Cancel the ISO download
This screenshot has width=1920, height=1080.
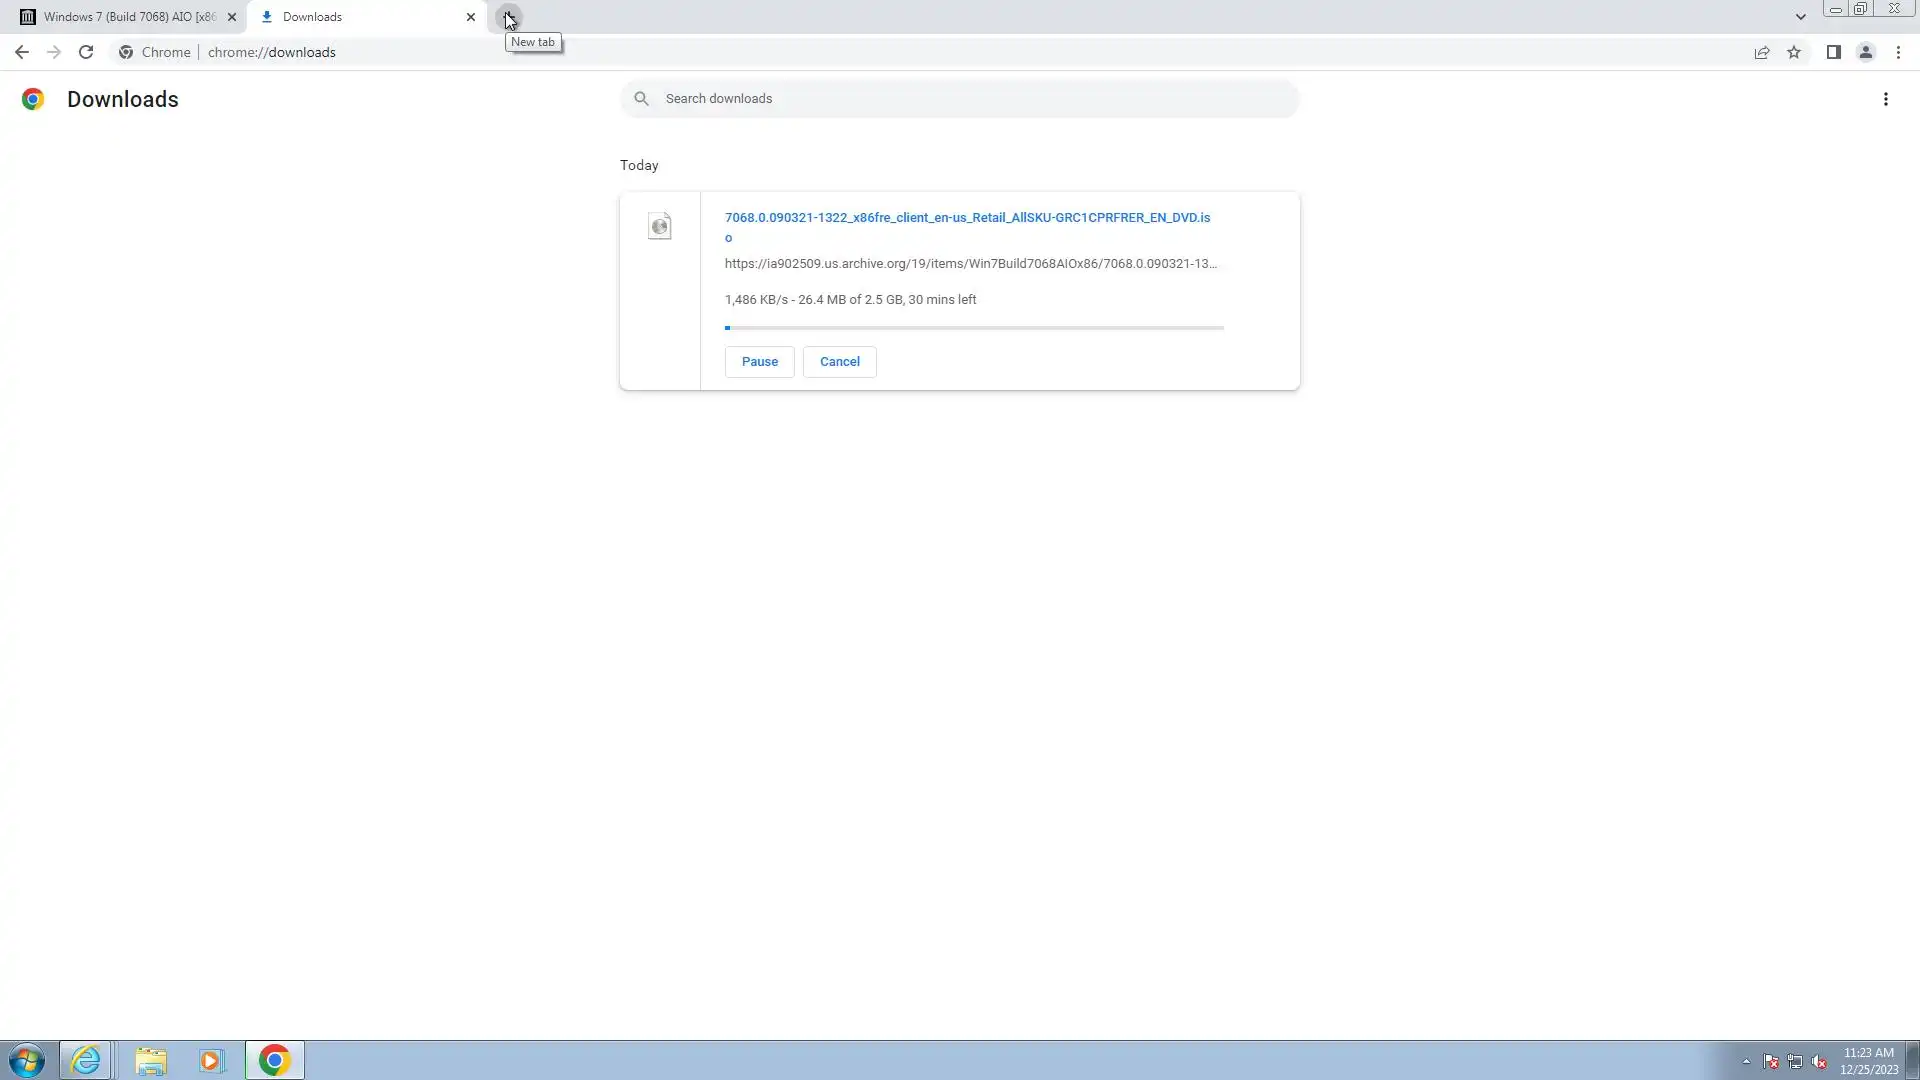pos(839,362)
